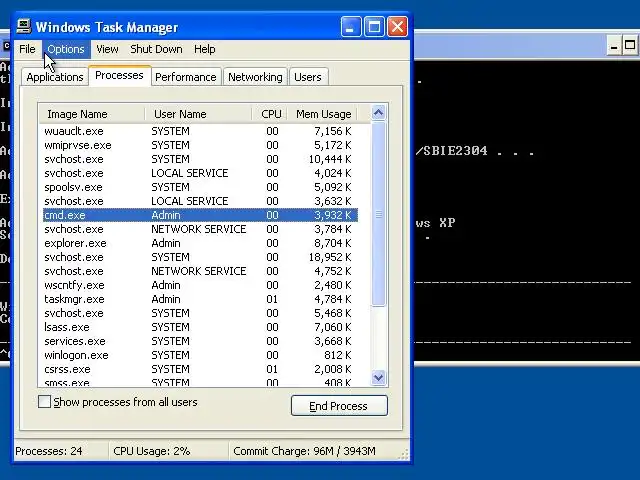Click the process list scrollbar thumb
The image size is (640, 480).
[x=378, y=214]
